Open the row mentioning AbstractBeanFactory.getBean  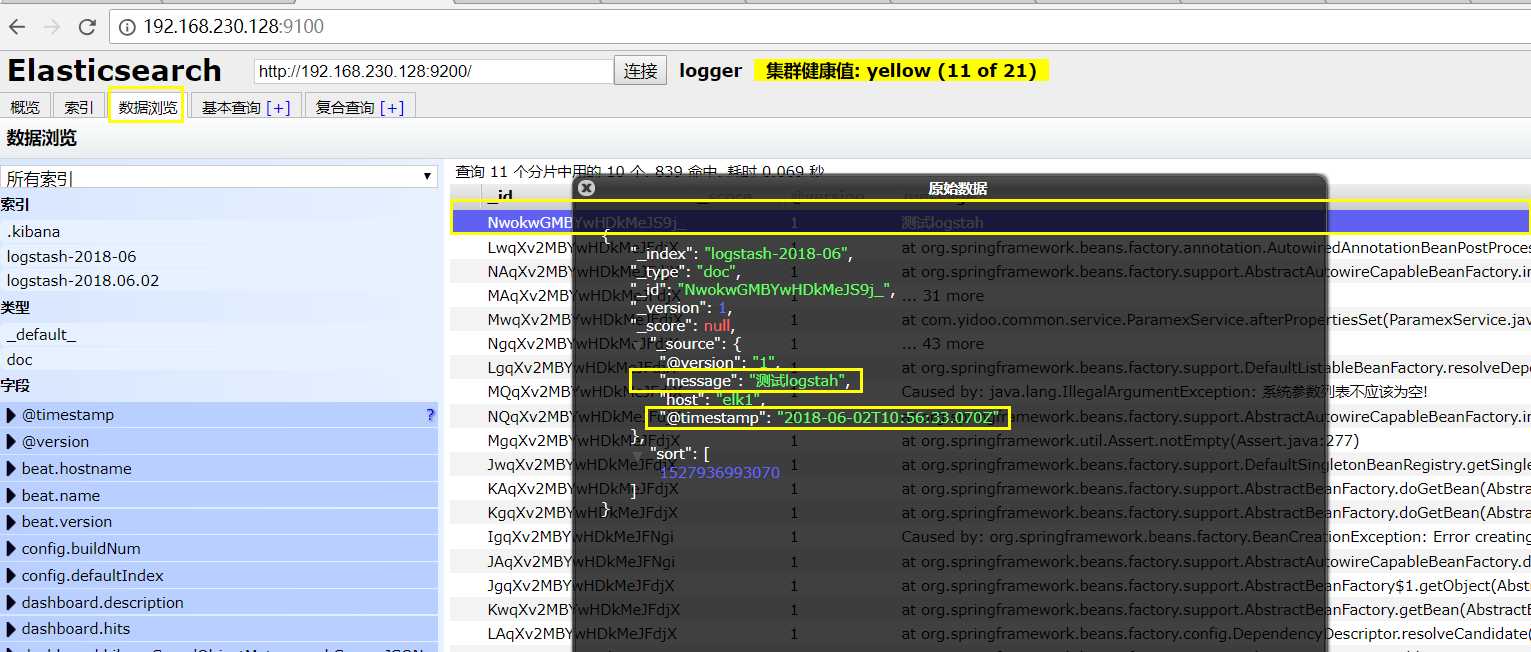click(x=991, y=610)
